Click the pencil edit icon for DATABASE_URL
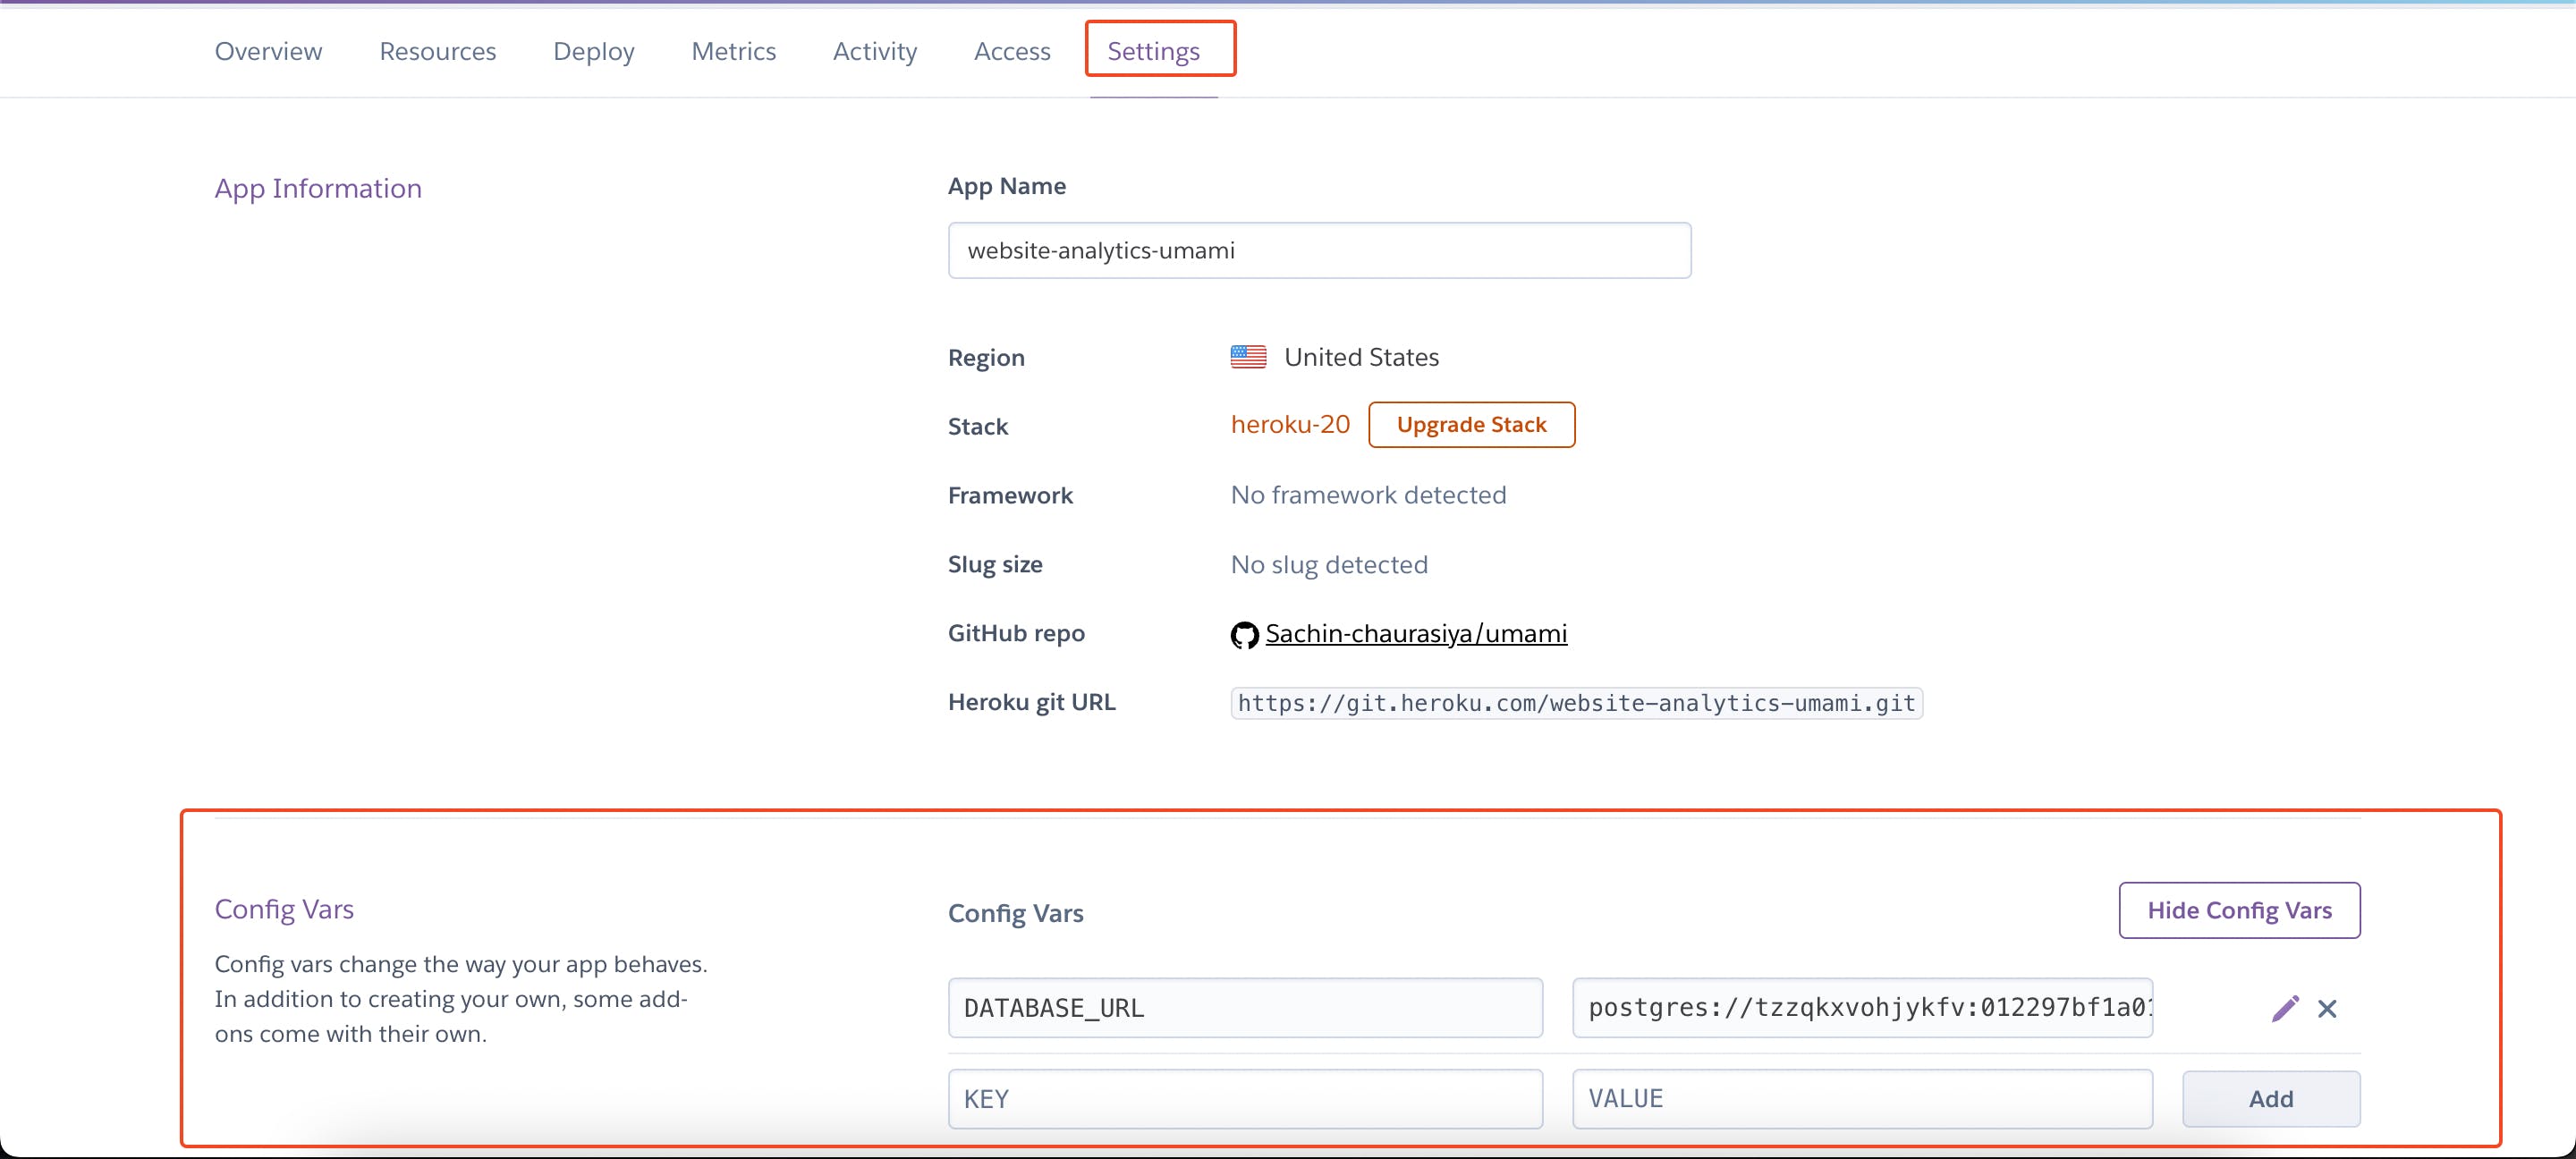 coord(2284,1008)
